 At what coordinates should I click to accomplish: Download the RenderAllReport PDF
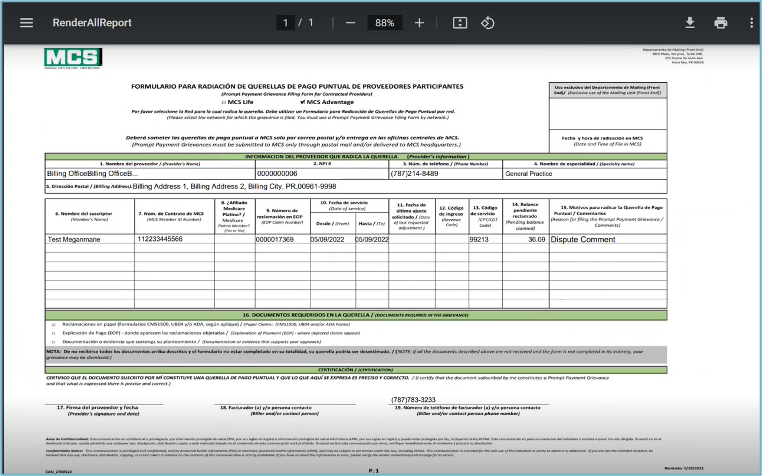[689, 23]
